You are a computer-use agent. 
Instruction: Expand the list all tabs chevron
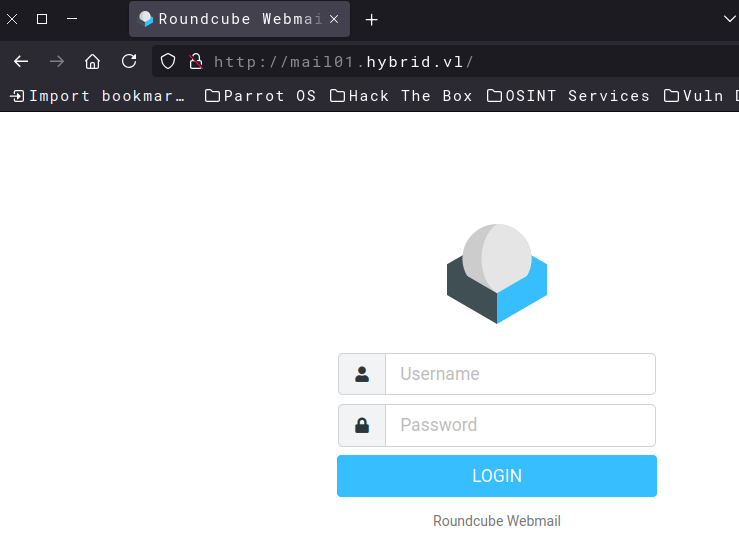(729, 19)
